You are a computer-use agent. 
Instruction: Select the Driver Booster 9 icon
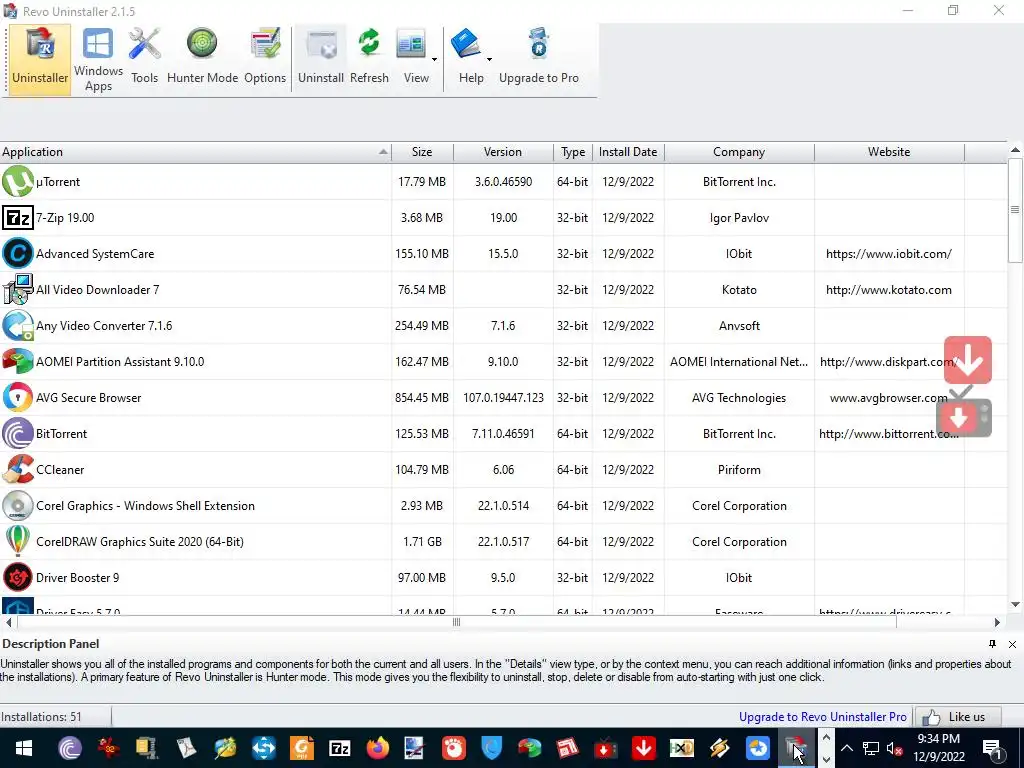[18, 577]
